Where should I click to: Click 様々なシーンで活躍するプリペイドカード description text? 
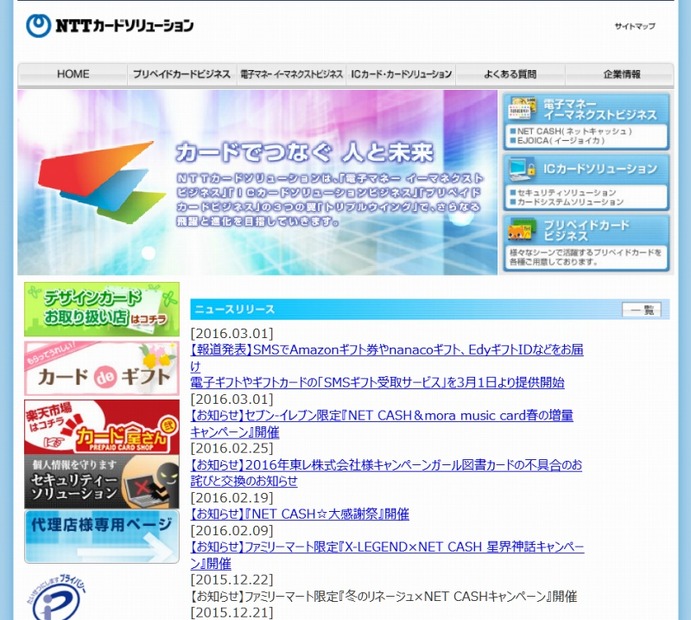tap(585, 257)
